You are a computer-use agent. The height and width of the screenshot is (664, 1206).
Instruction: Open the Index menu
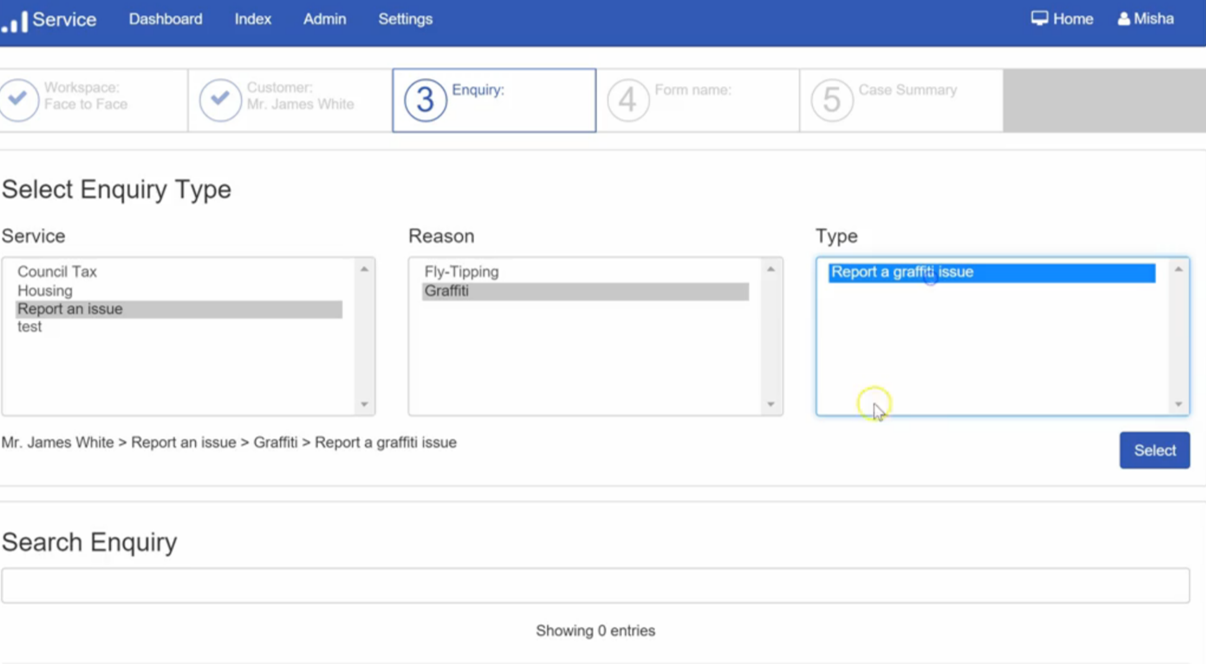(x=253, y=19)
